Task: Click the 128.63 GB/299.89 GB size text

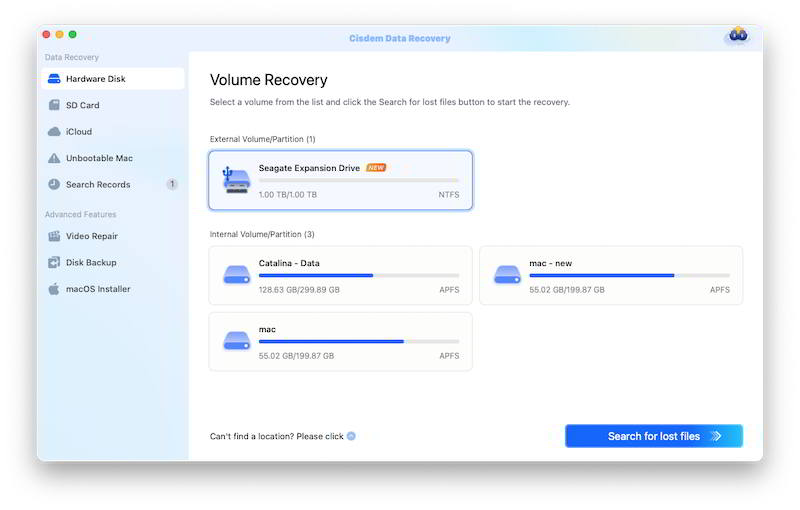Action: (x=299, y=290)
